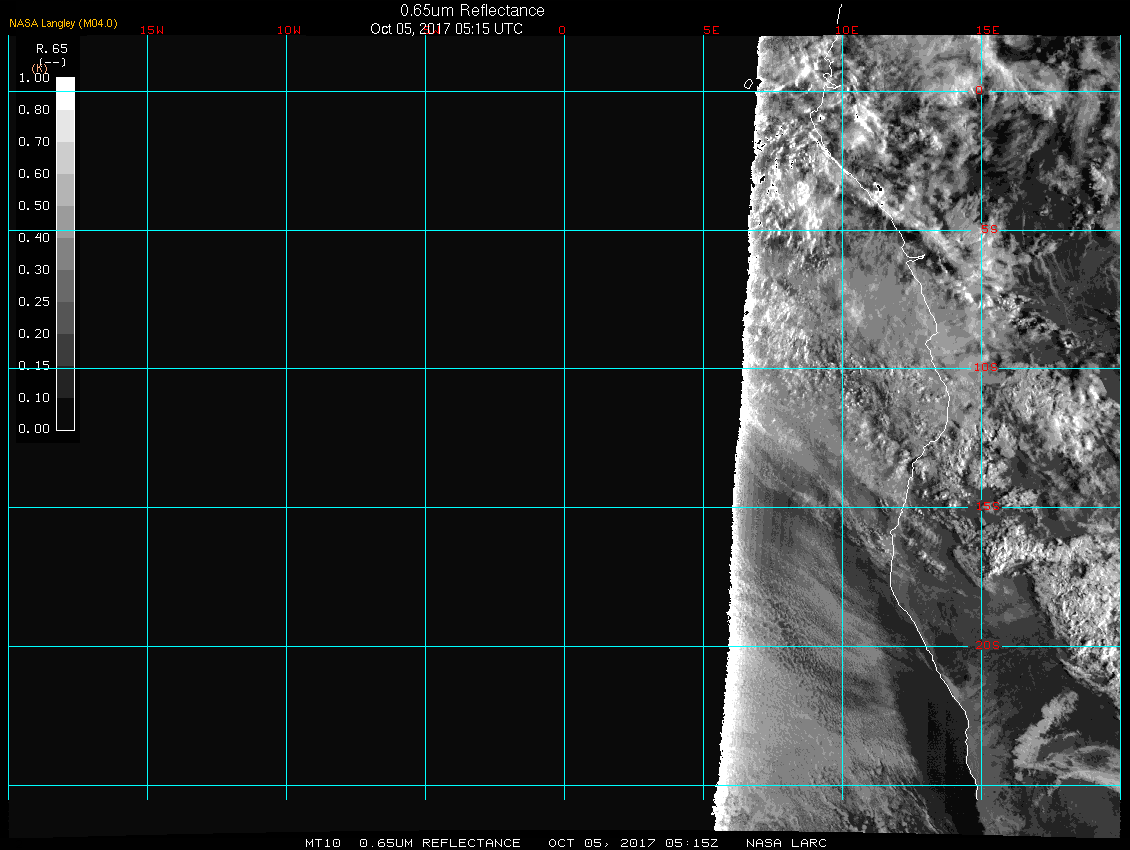The width and height of the screenshot is (1130, 850).
Task: Select the 15W longitude label
Action: pos(152,30)
